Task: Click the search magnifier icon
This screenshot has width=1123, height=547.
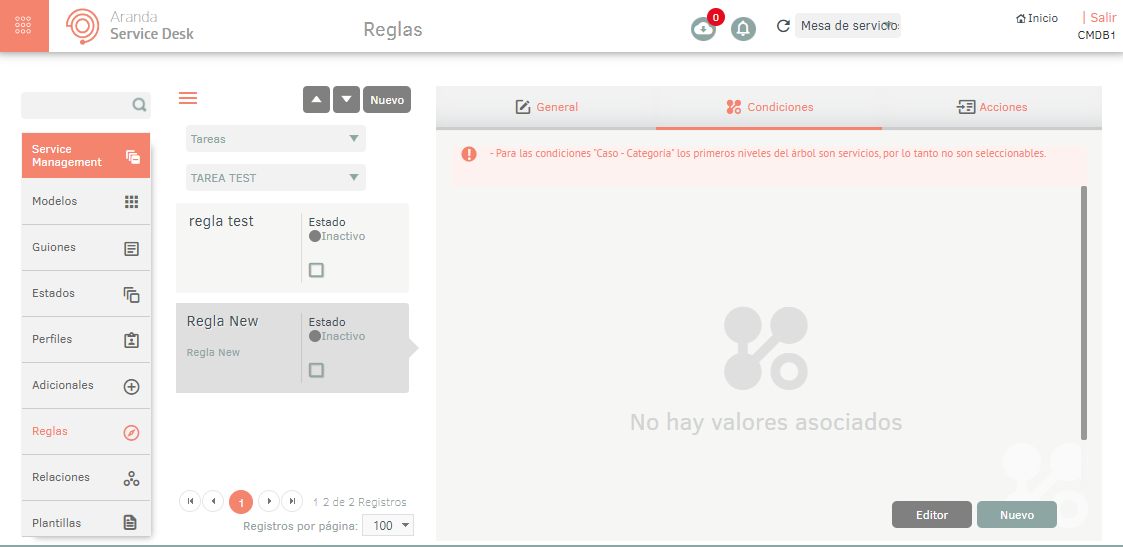Action: [x=139, y=105]
